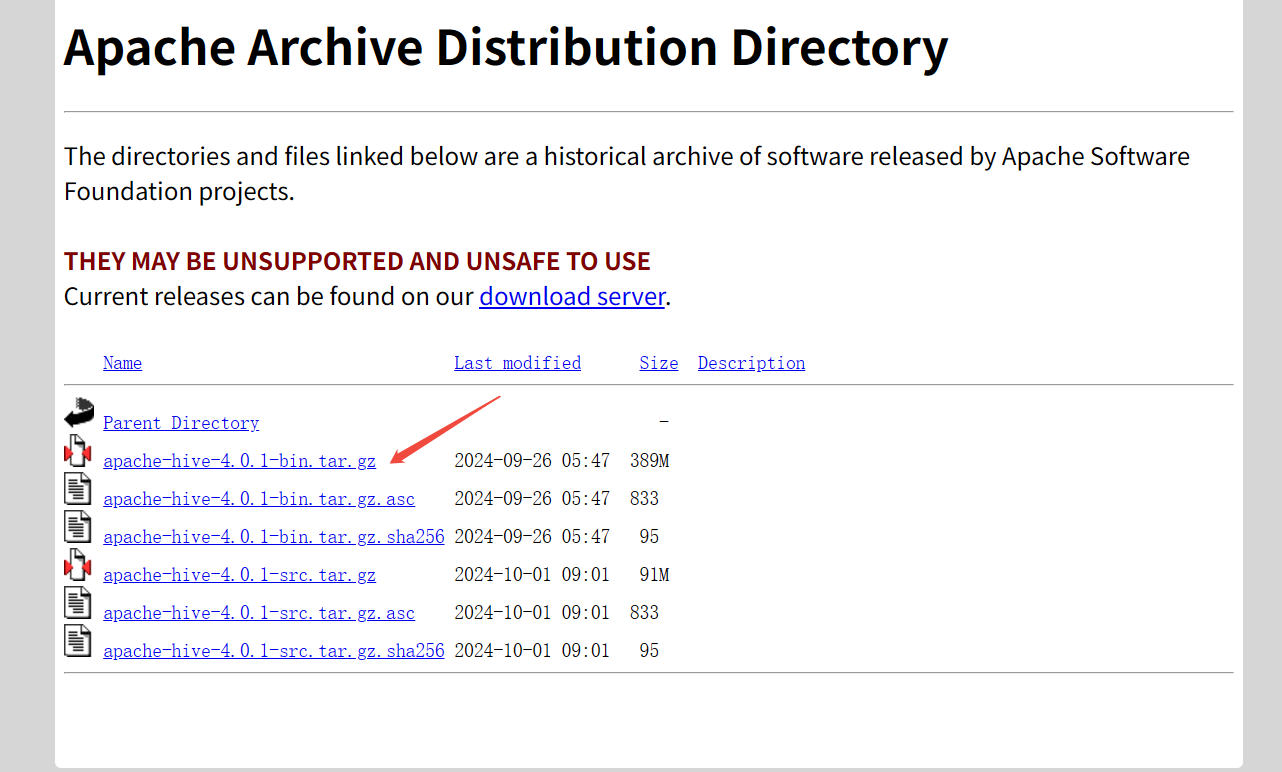Click the archive icon beside apache-hive-4.0.1-src.tar.gz
The width and height of the screenshot is (1282, 772).
tap(78, 565)
